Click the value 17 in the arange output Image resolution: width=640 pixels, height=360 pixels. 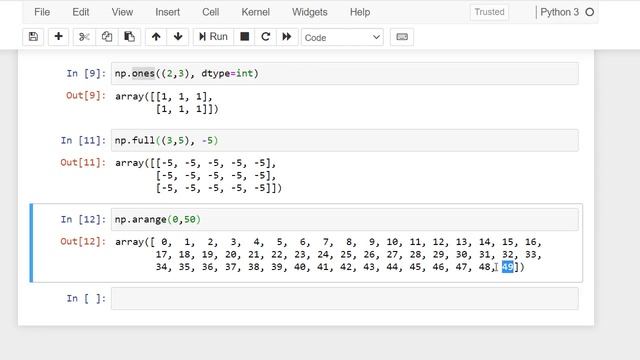point(161,255)
